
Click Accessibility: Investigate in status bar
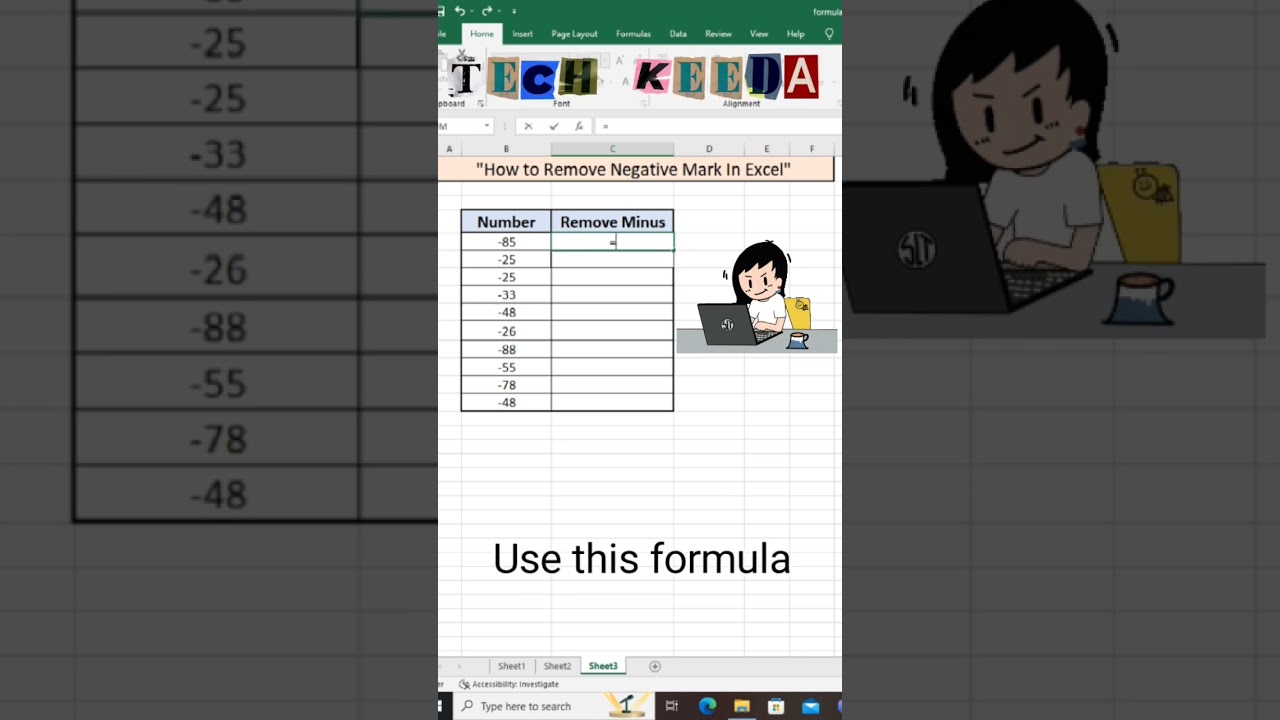coord(509,684)
